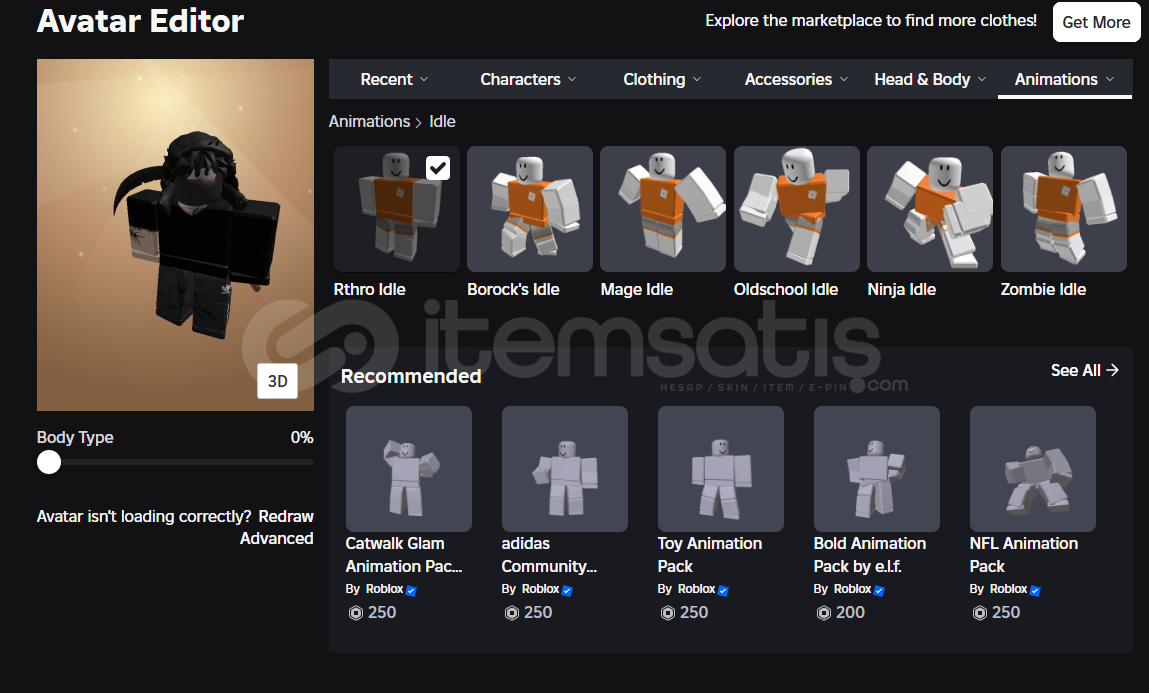Choose the Mage Idle animation icon

(663, 209)
